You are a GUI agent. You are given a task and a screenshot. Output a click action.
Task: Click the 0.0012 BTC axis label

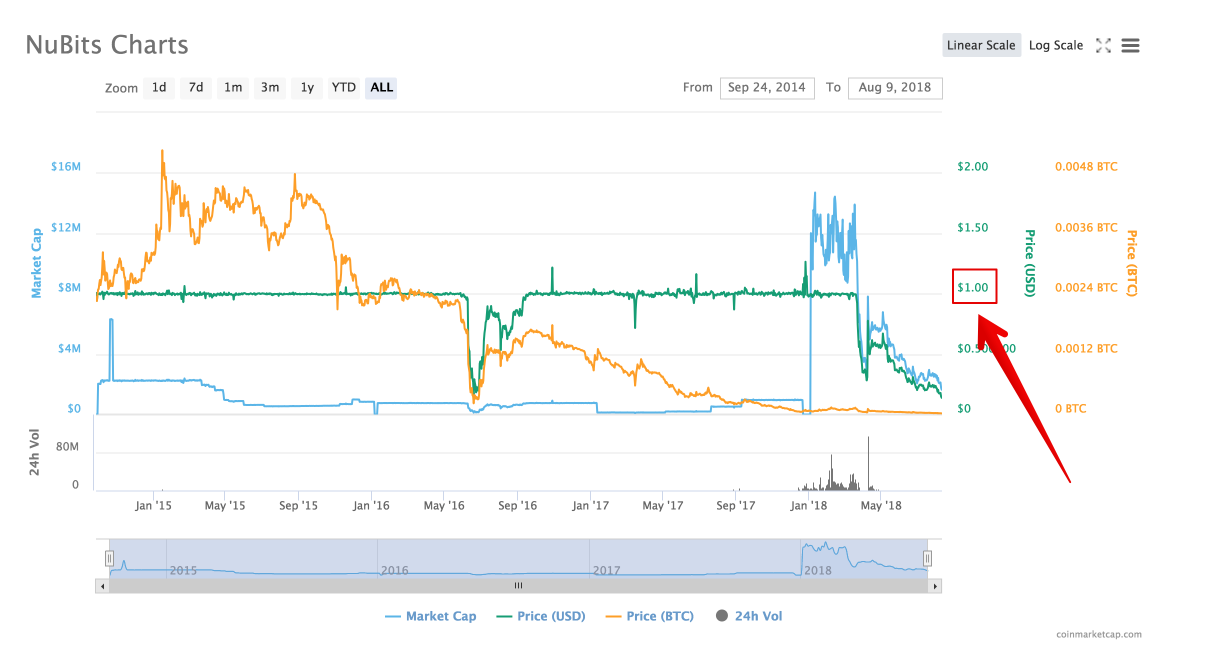pyautogui.click(x=1086, y=348)
